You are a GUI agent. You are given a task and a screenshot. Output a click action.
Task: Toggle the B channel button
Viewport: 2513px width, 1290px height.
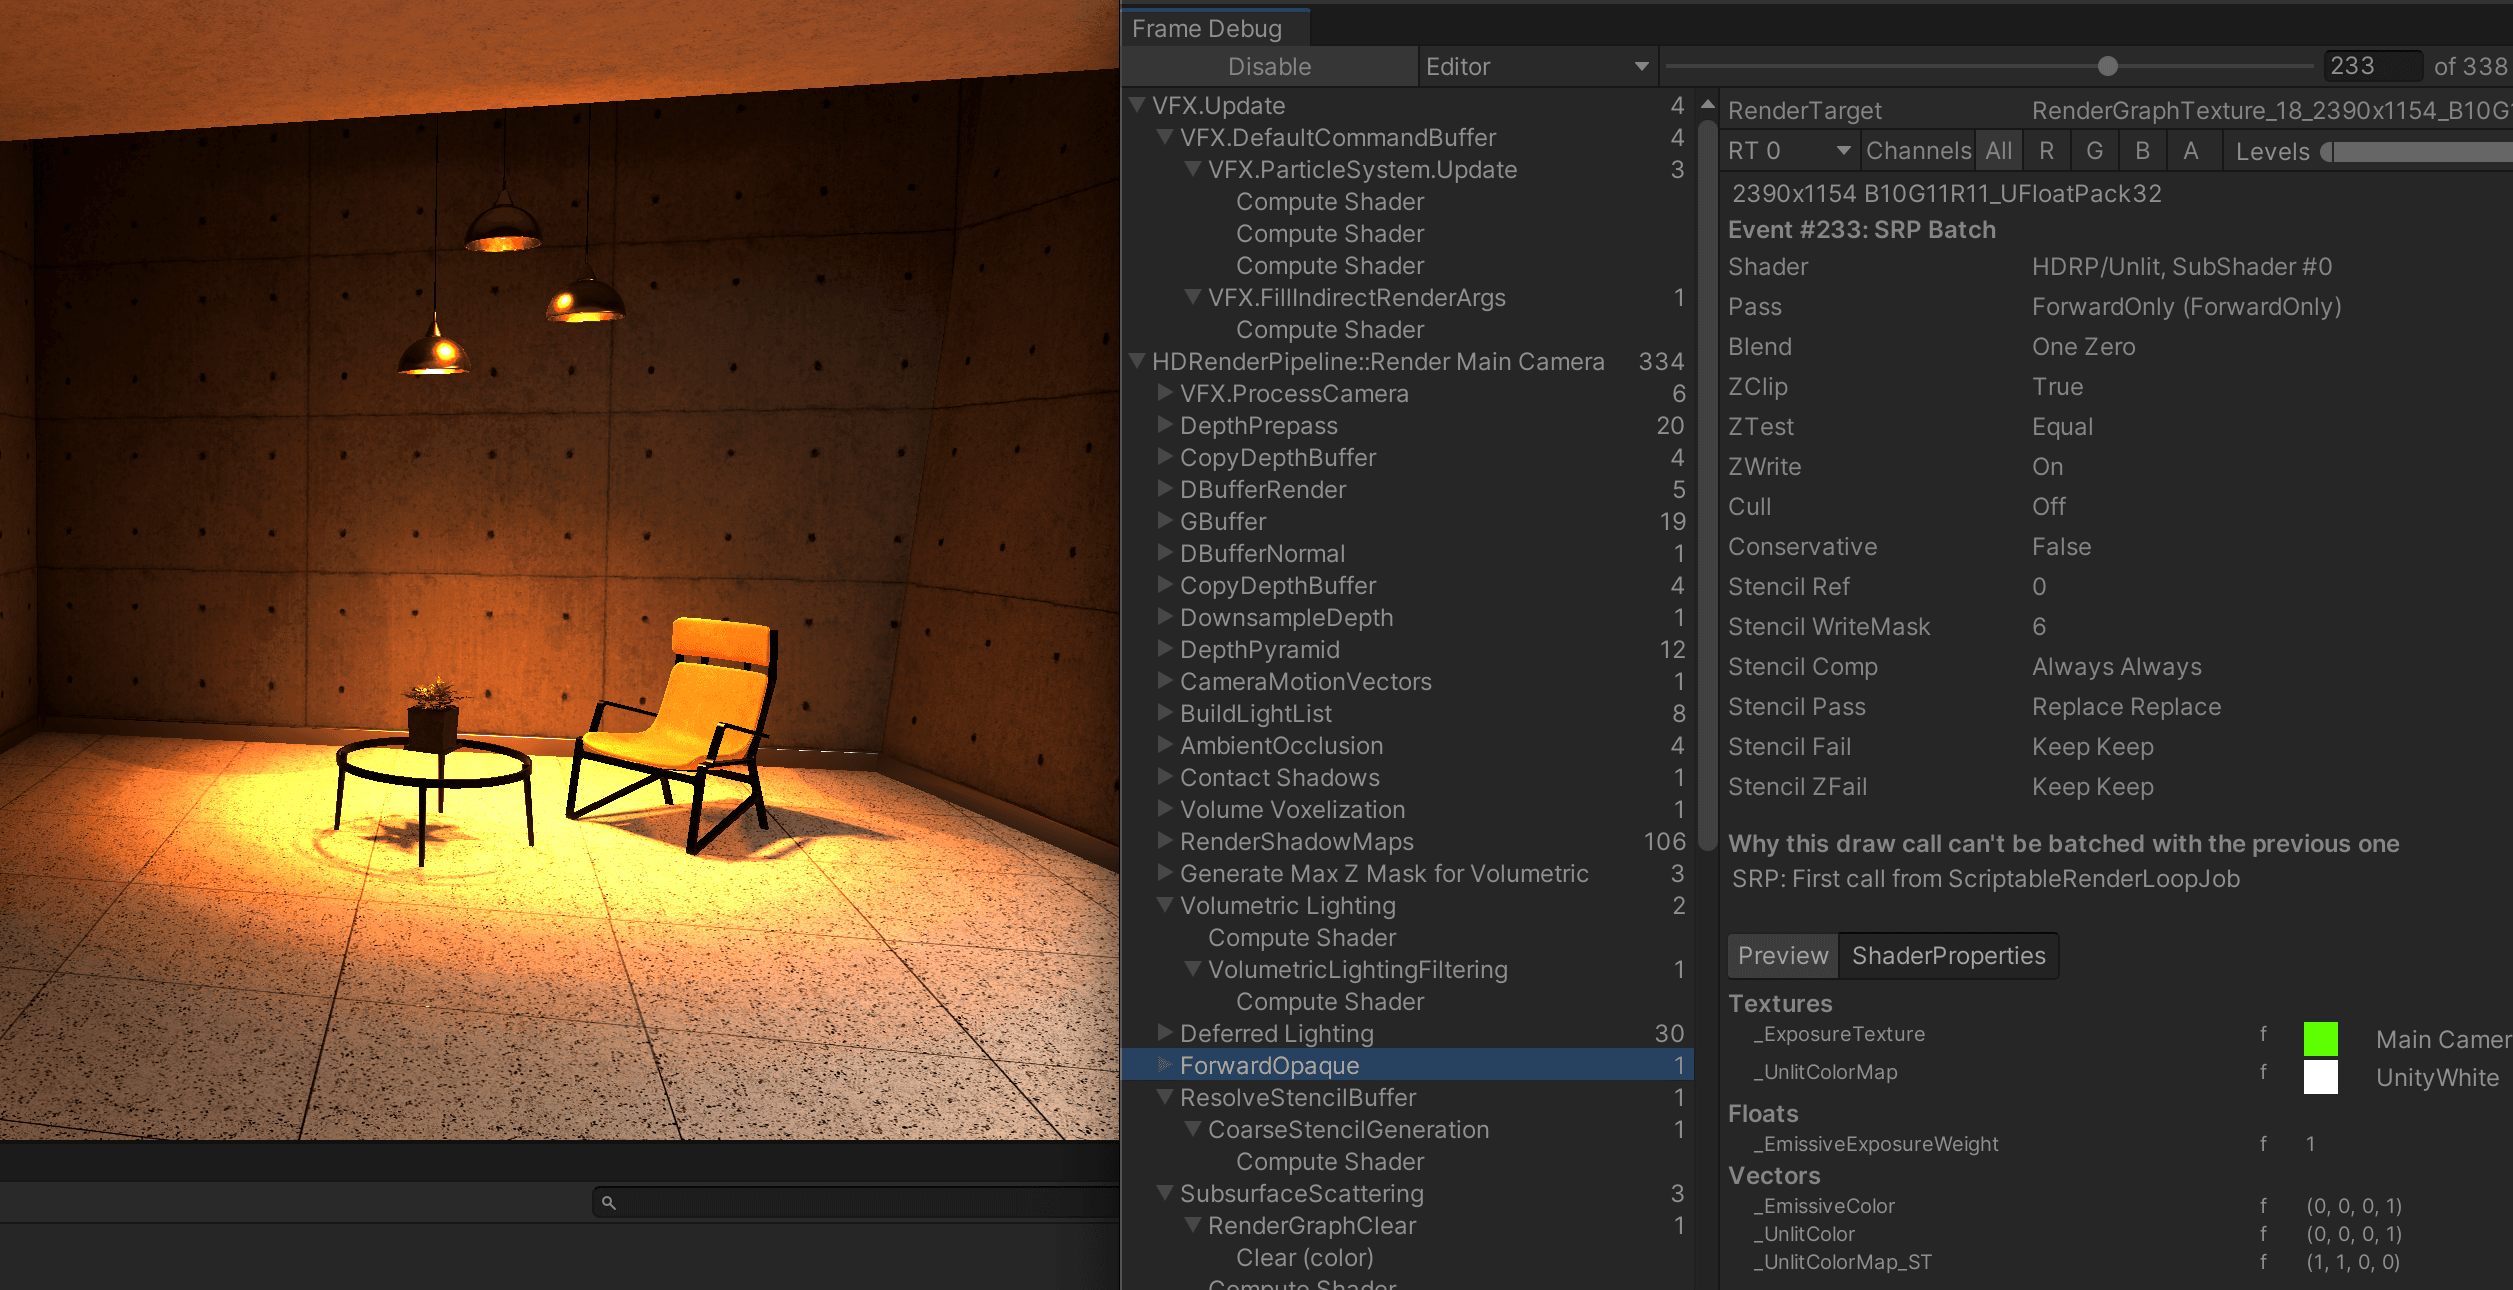click(x=2142, y=151)
